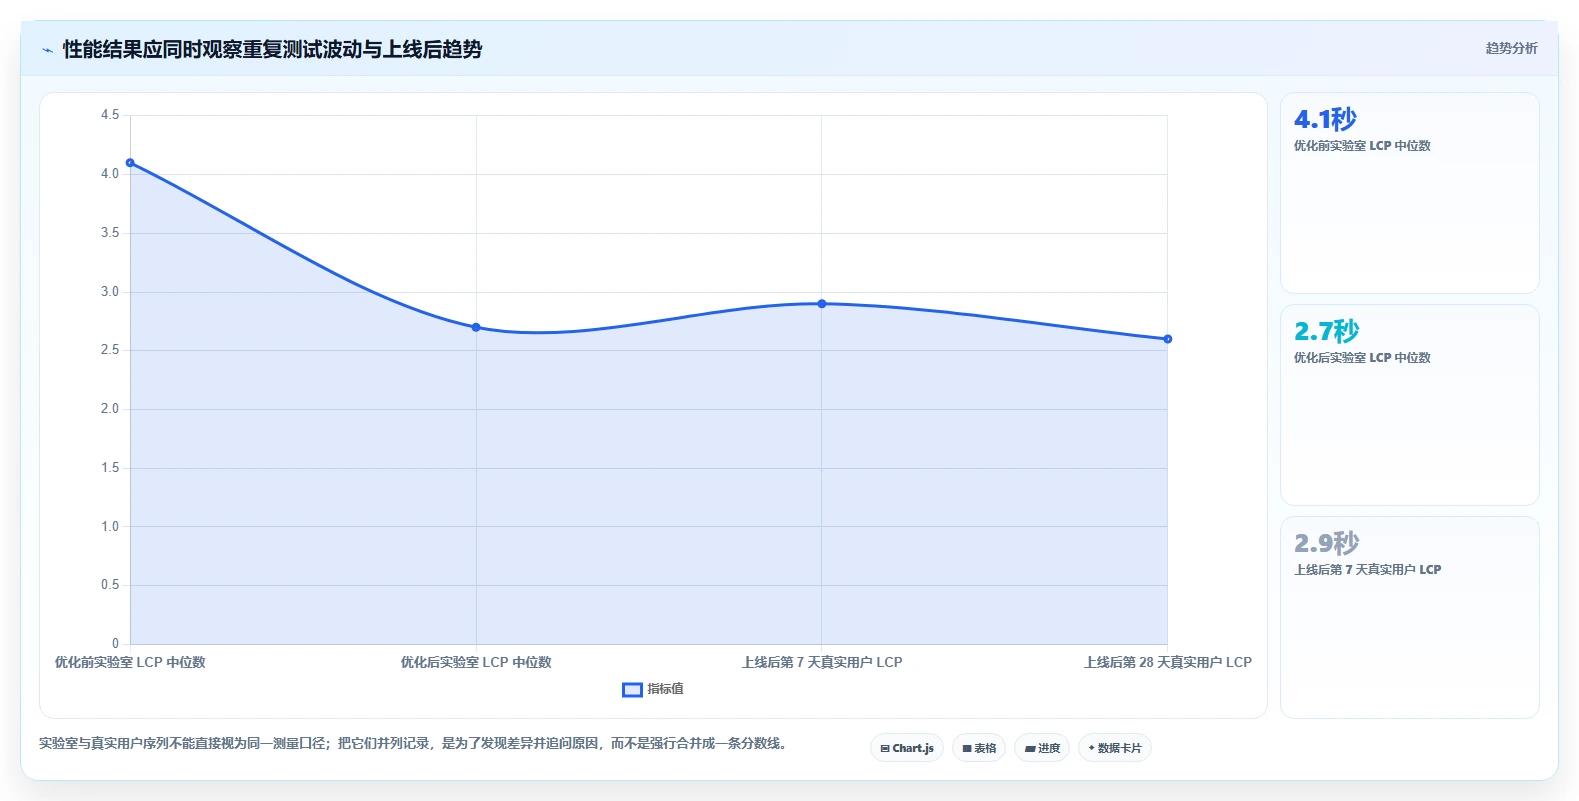The width and height of the screenshot is (1579, 801).
Task: Select the 数据卡片 tag chip
Action: (1115, 748)
